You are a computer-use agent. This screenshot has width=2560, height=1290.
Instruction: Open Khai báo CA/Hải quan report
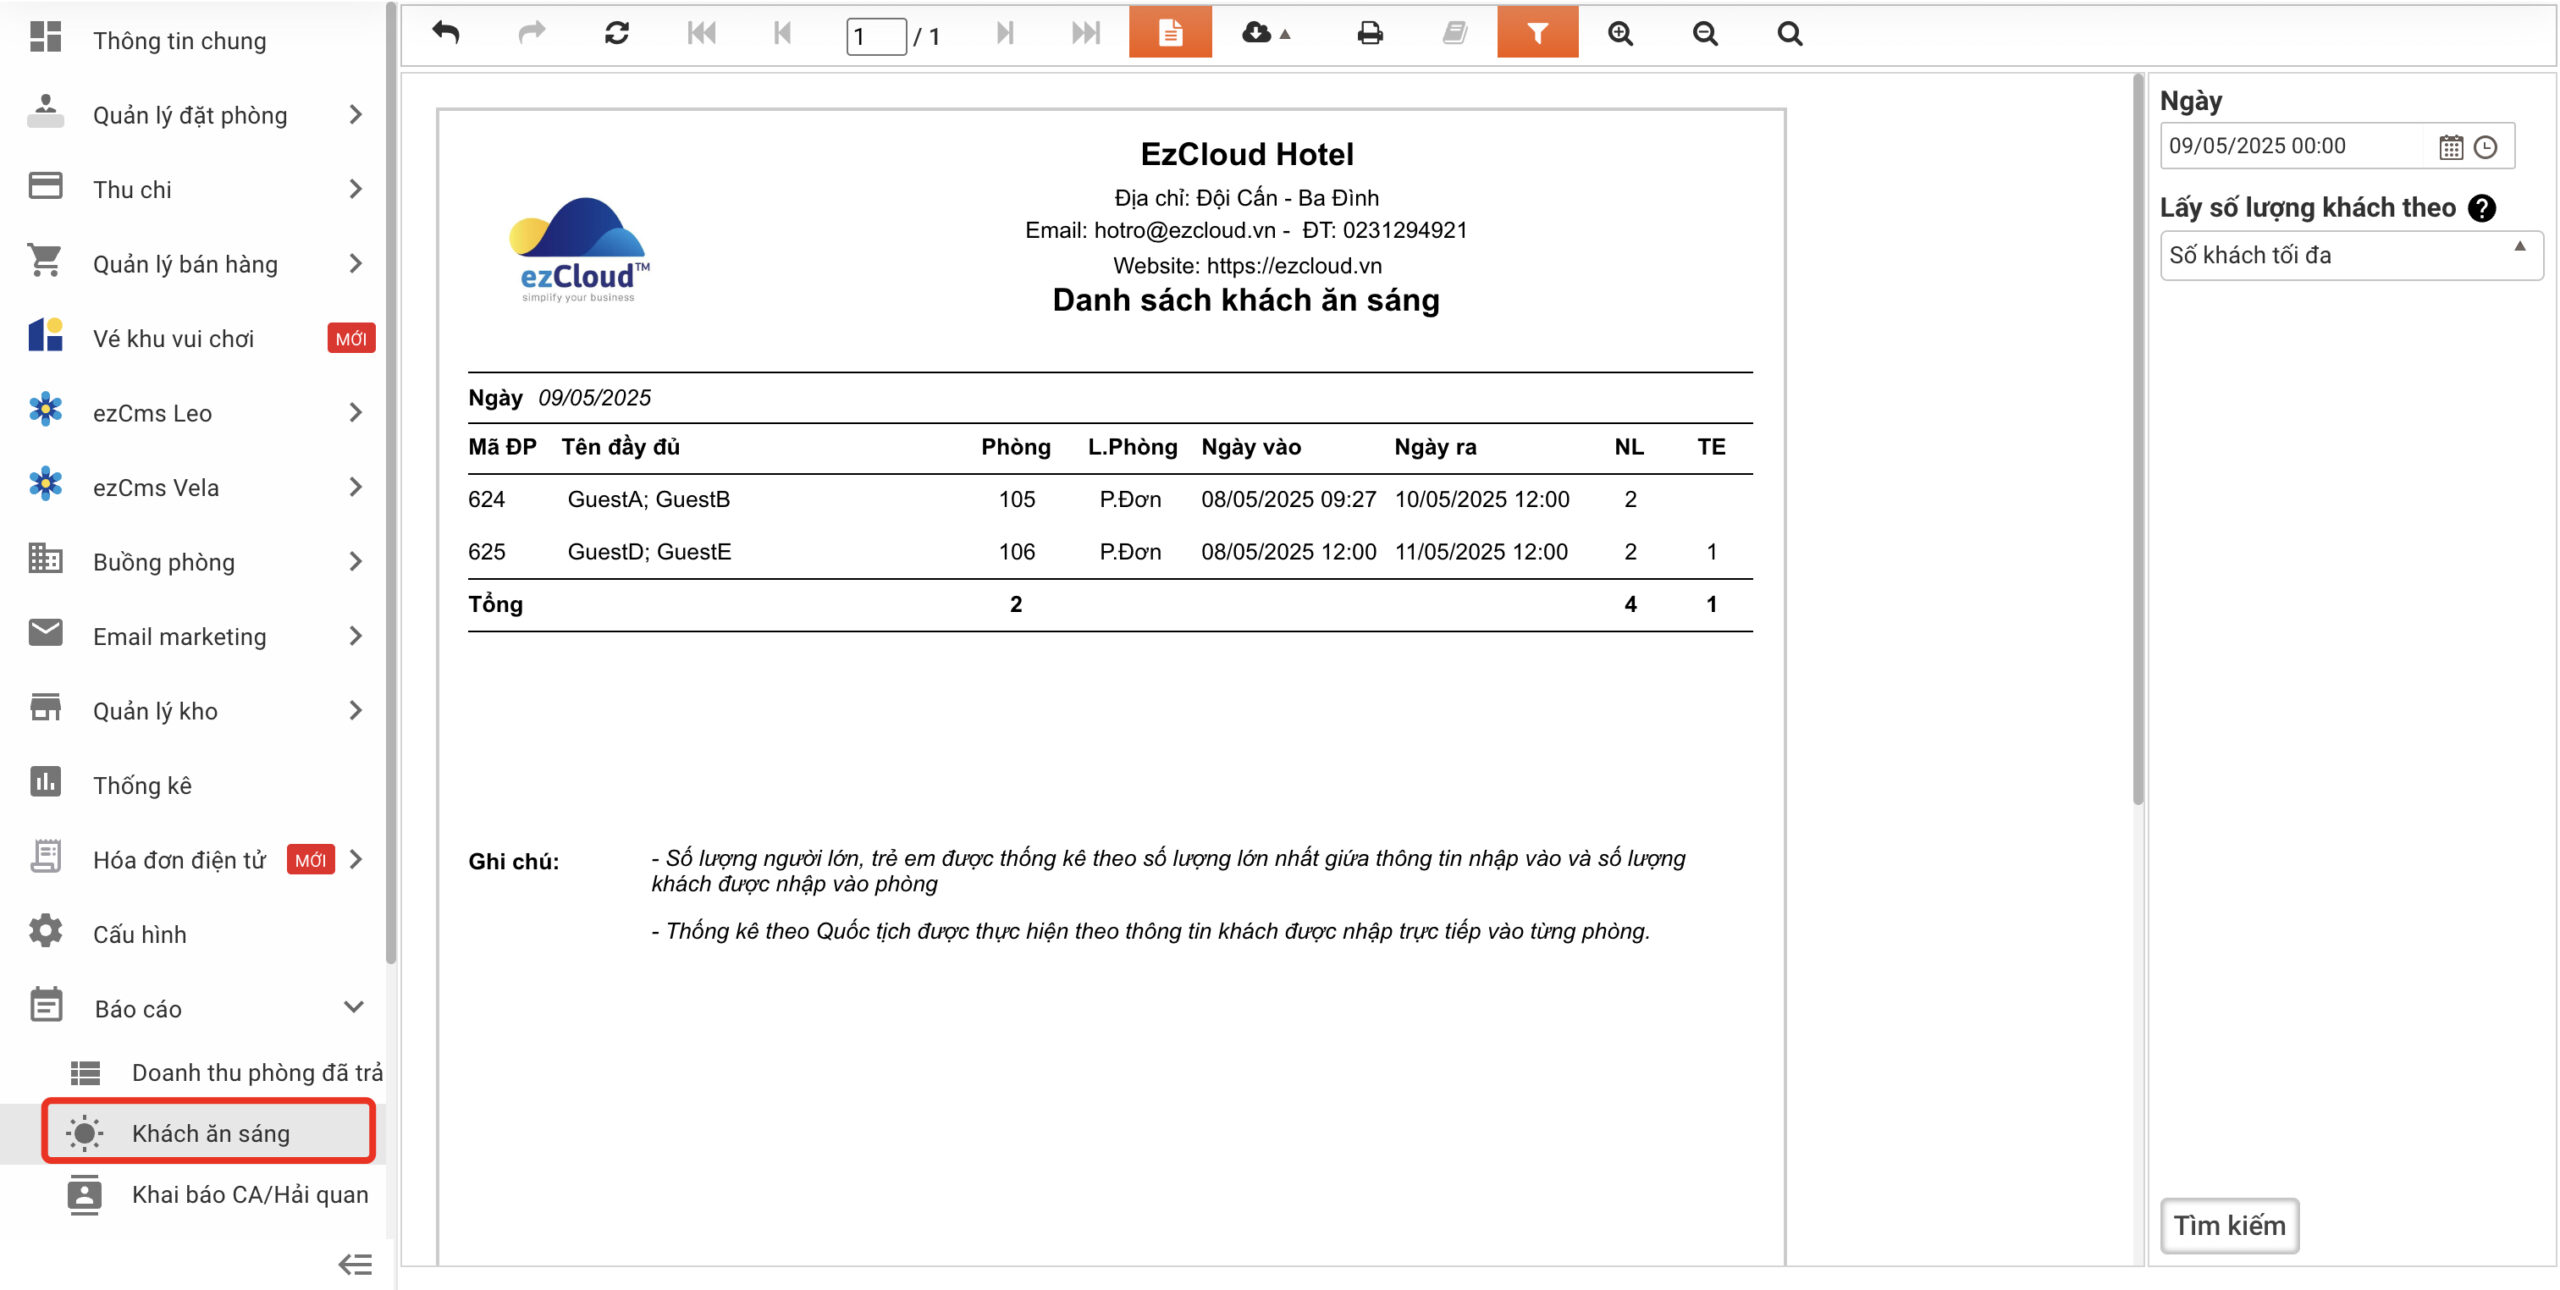coord(249,1194)
